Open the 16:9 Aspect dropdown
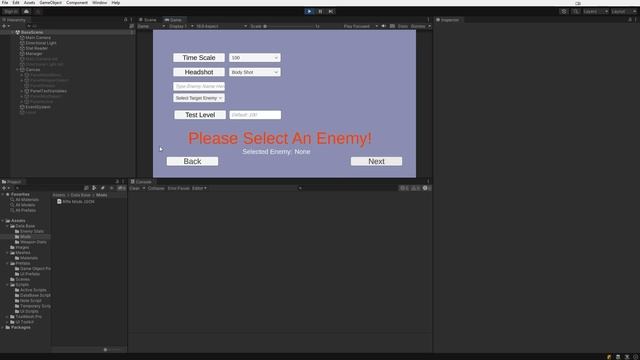This screenshot has width=640, height=360. [221, 26]
